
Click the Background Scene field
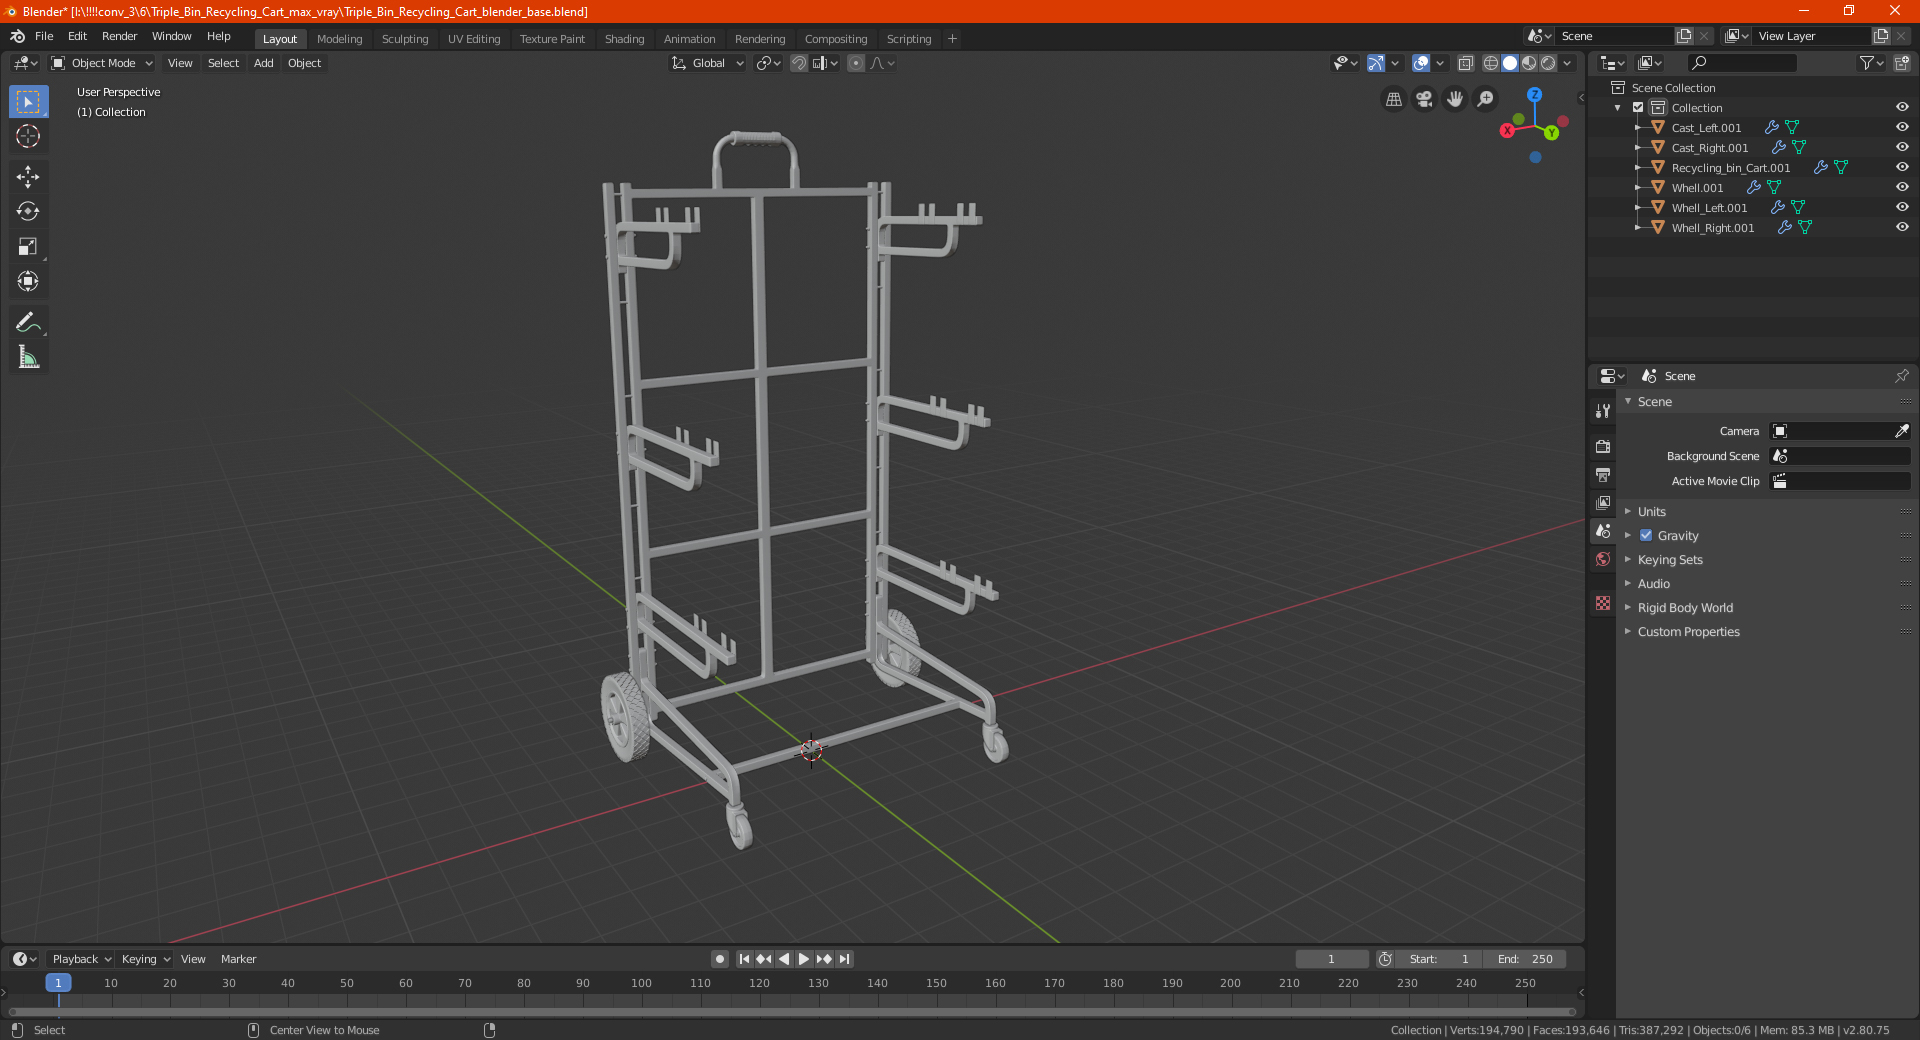[1840, 456]
